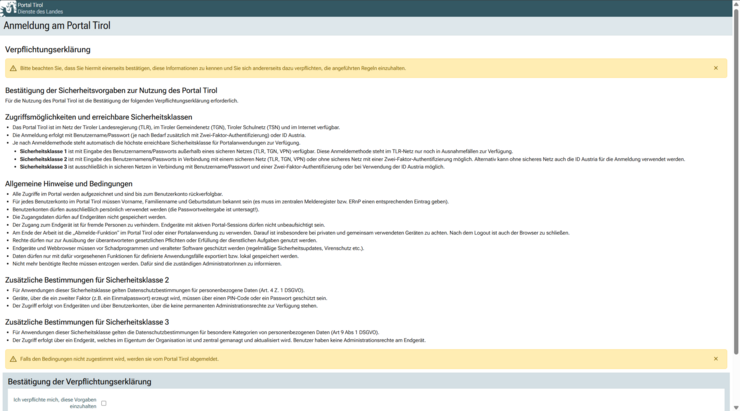The image size is (740, 411).
Task: Click 'Dienste des Landes' subtitle in header
Action: [40, 12]
